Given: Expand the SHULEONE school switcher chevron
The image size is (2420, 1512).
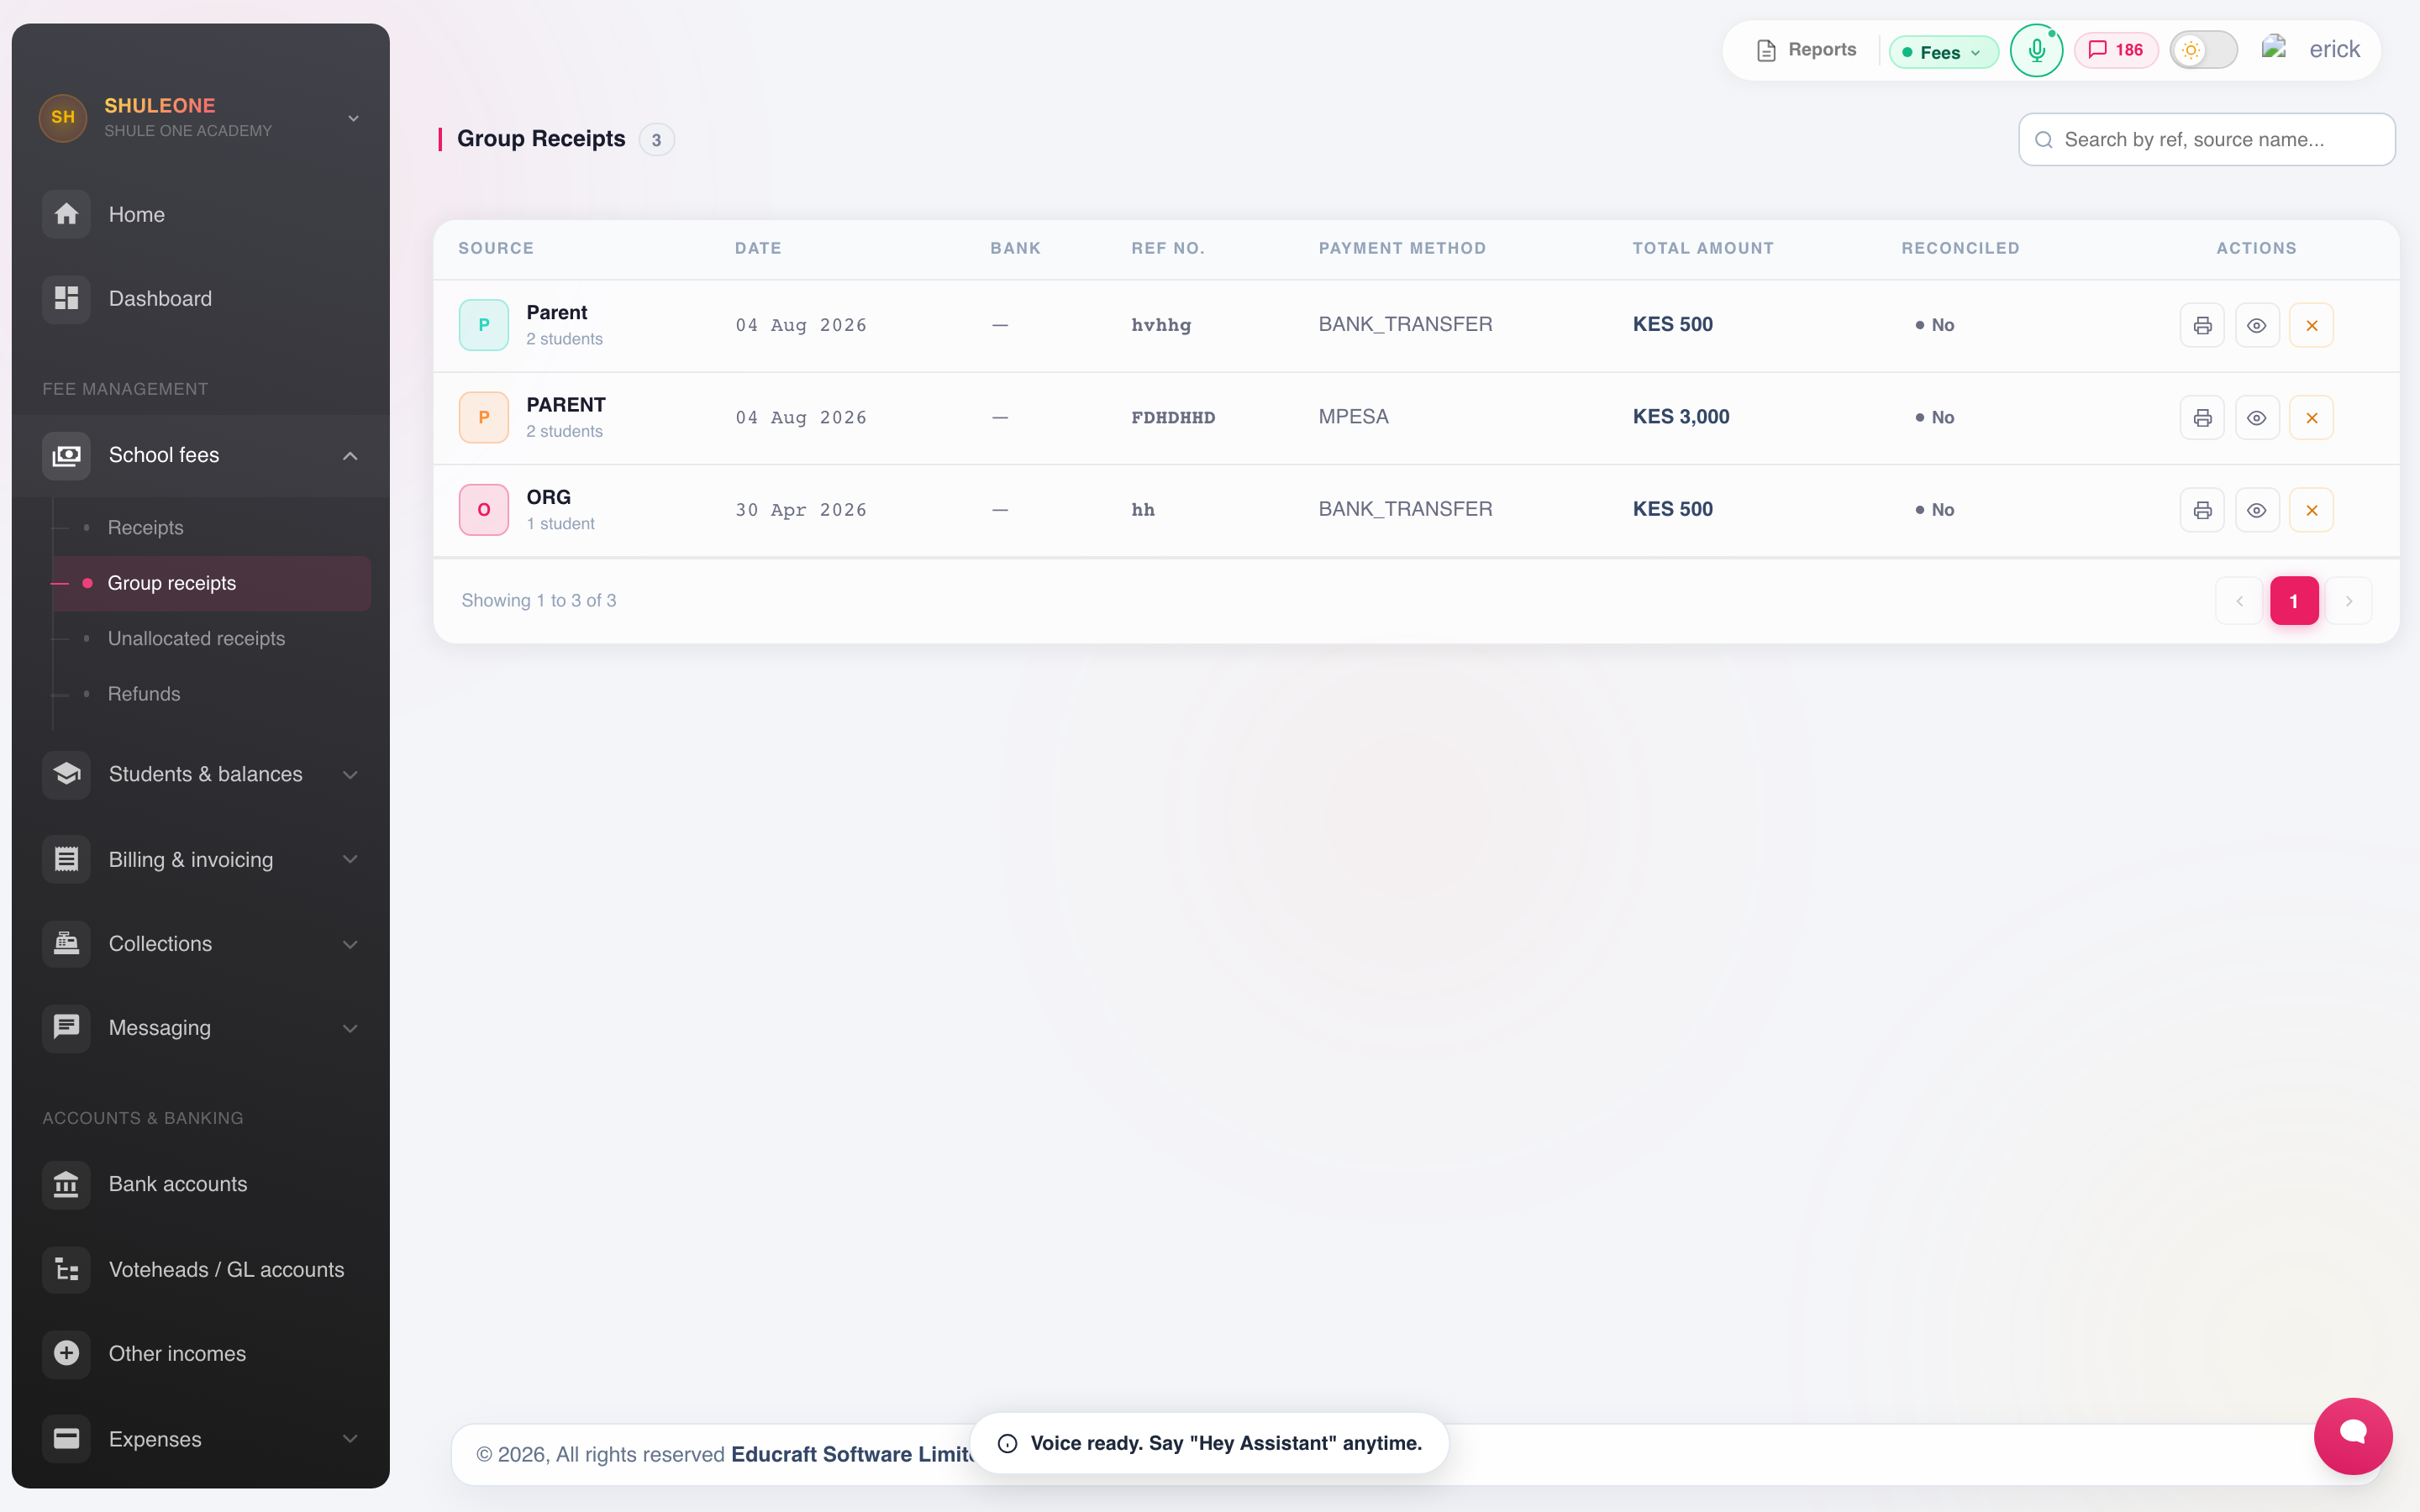Looking at the screenshot, I should [353, 118].
